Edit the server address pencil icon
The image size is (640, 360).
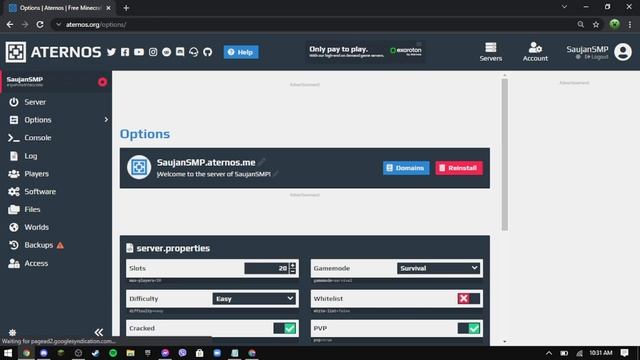pyautogui.click(x=262, y=162)
